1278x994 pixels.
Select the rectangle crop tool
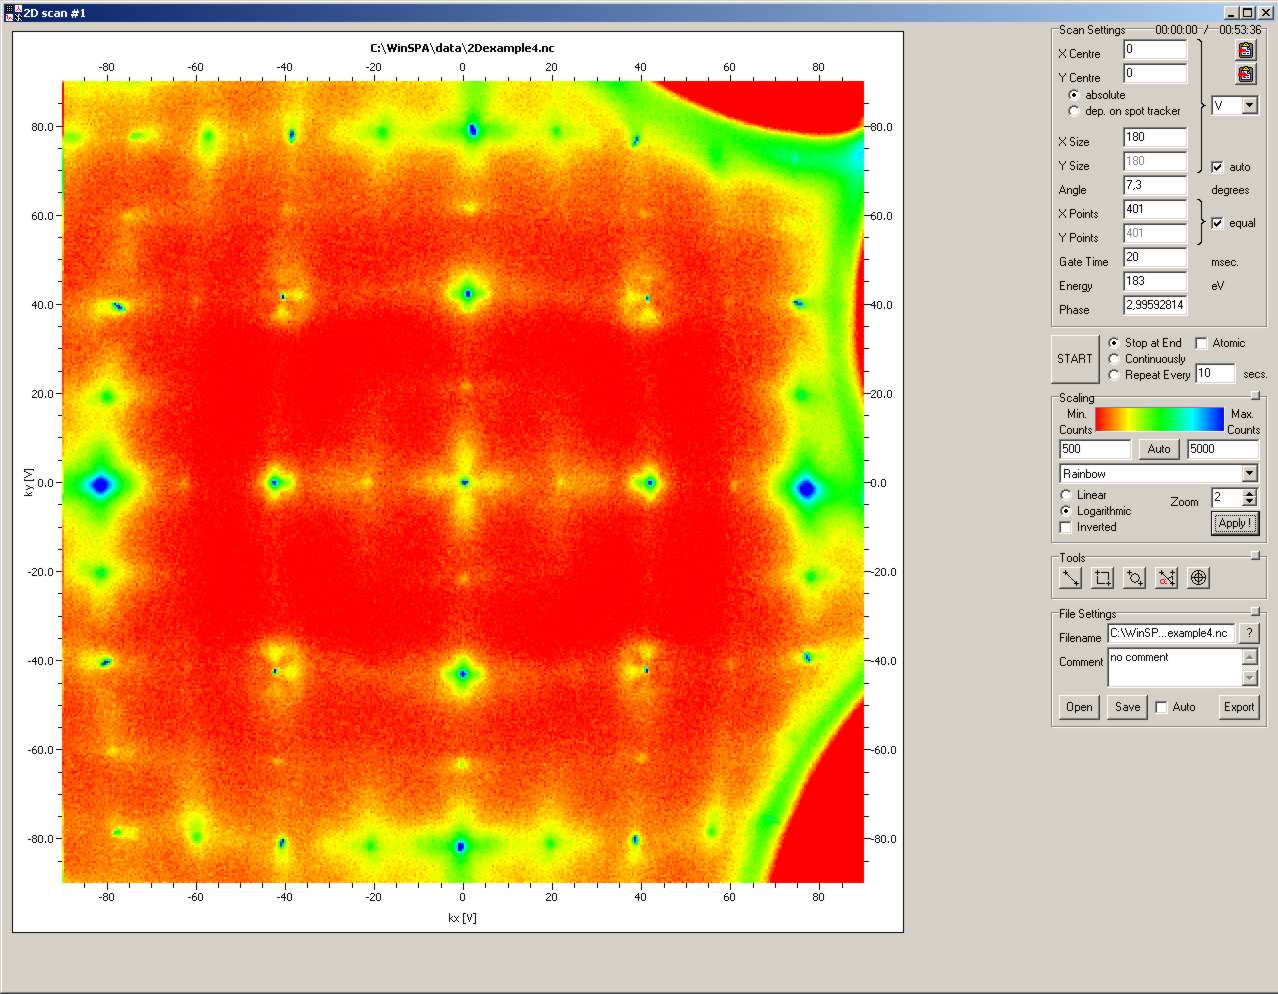click(1102, 578)
